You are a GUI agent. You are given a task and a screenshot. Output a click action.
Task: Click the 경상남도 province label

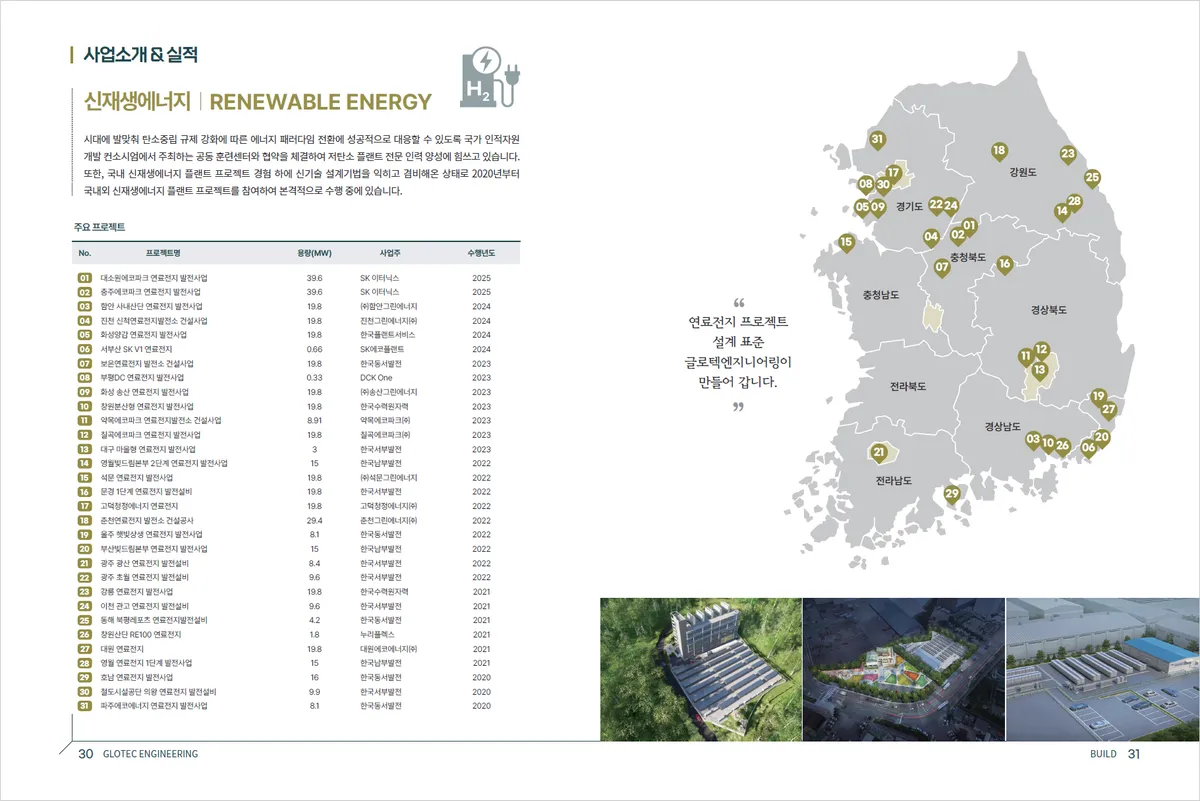click(1003, 427)
